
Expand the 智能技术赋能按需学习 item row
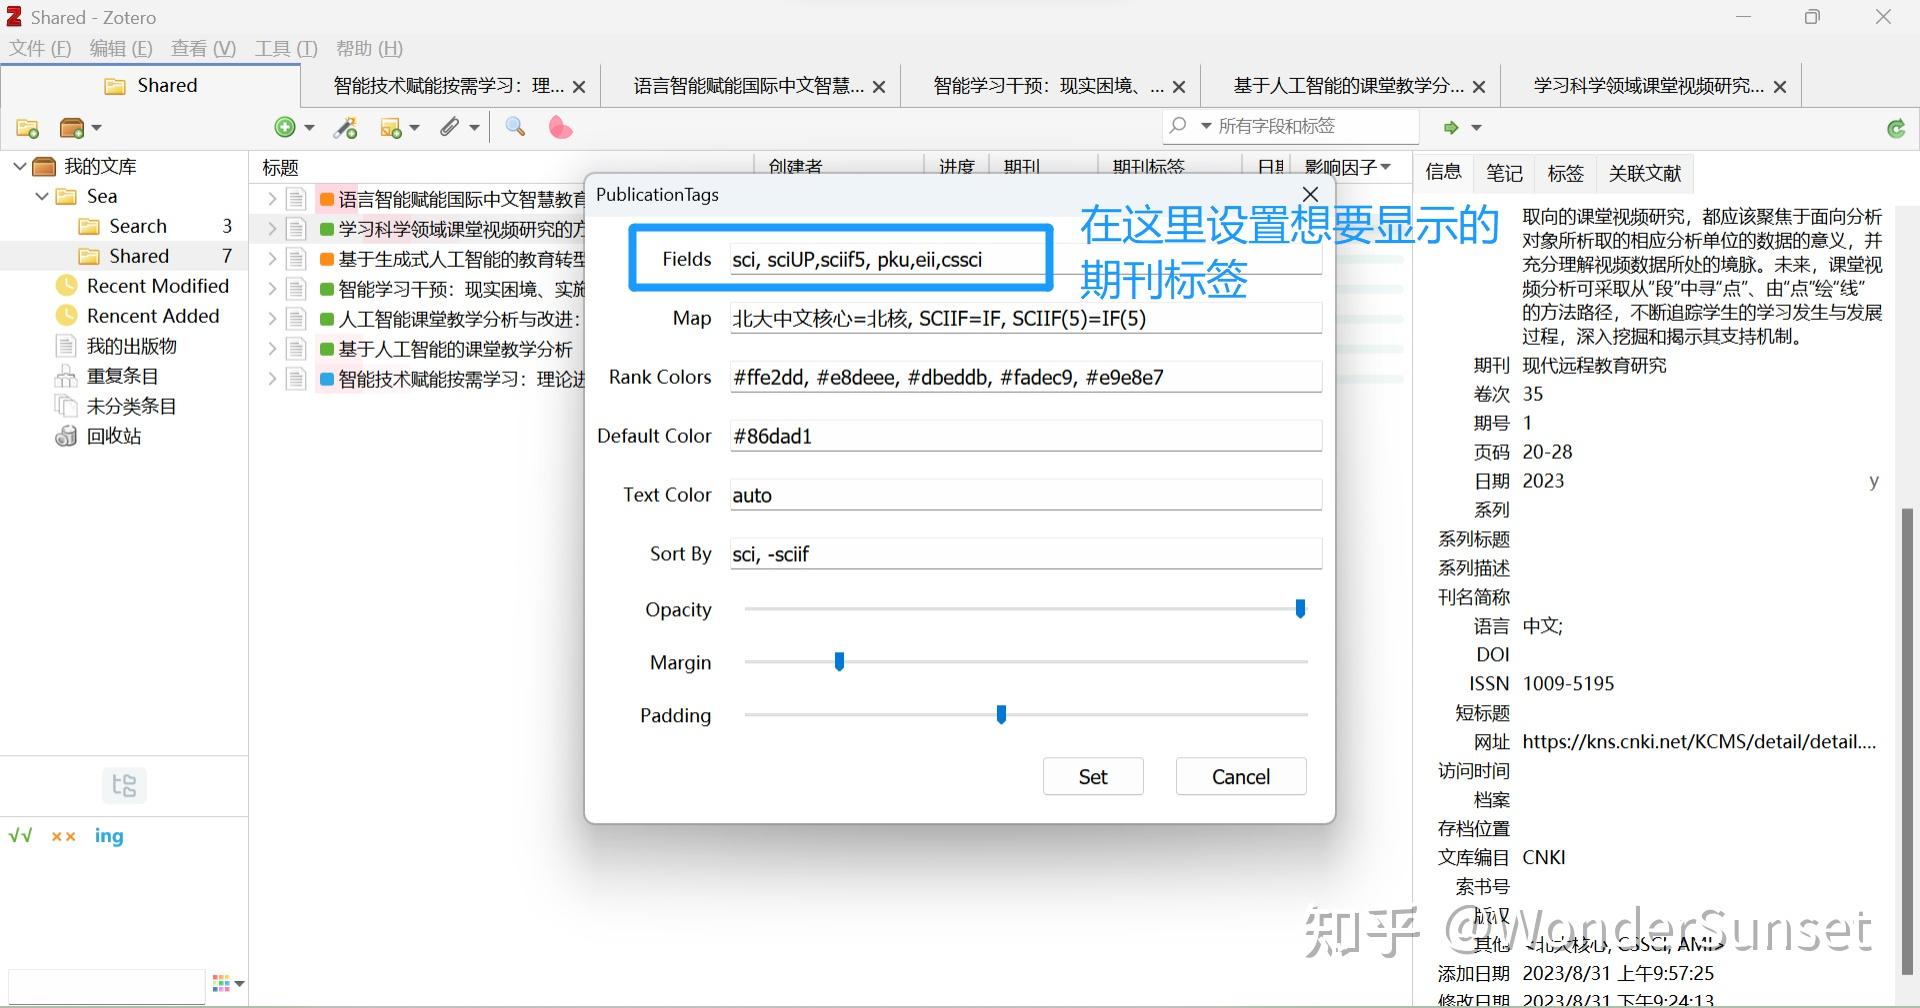click(271, 379)
